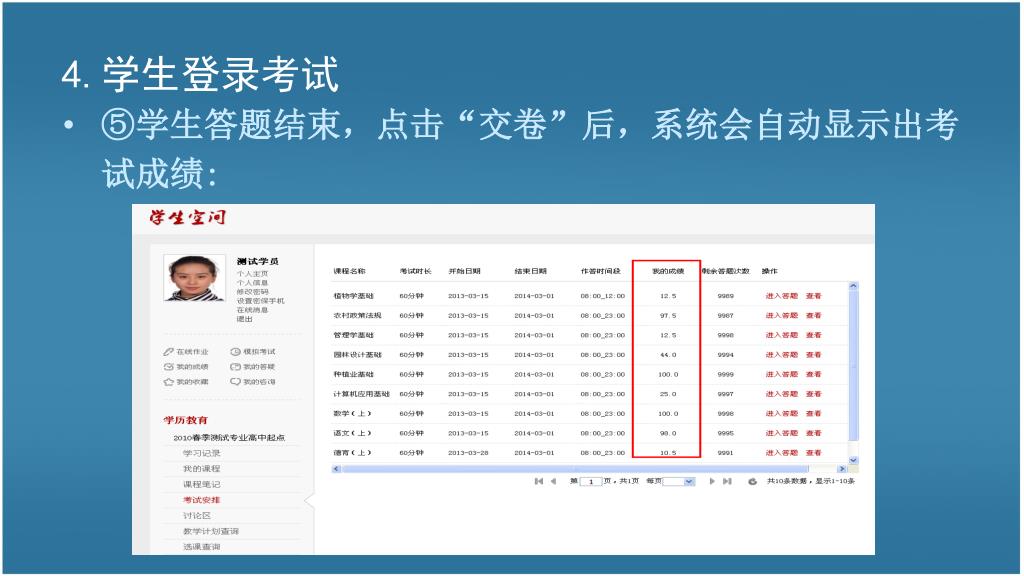Select 选课查询 in sidebar menu
This screenshot has width=1024, height=576.
click(202, 547)
